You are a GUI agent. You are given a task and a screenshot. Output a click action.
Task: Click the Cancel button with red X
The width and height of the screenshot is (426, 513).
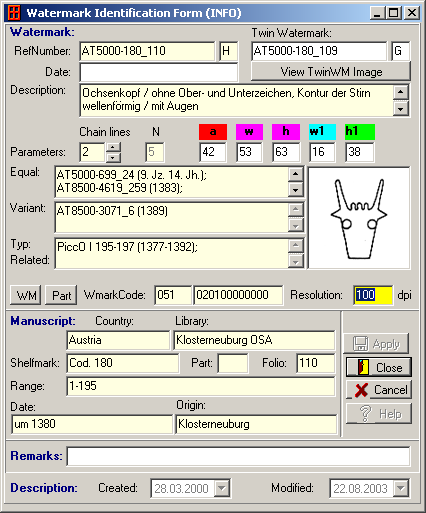[379, 390]
